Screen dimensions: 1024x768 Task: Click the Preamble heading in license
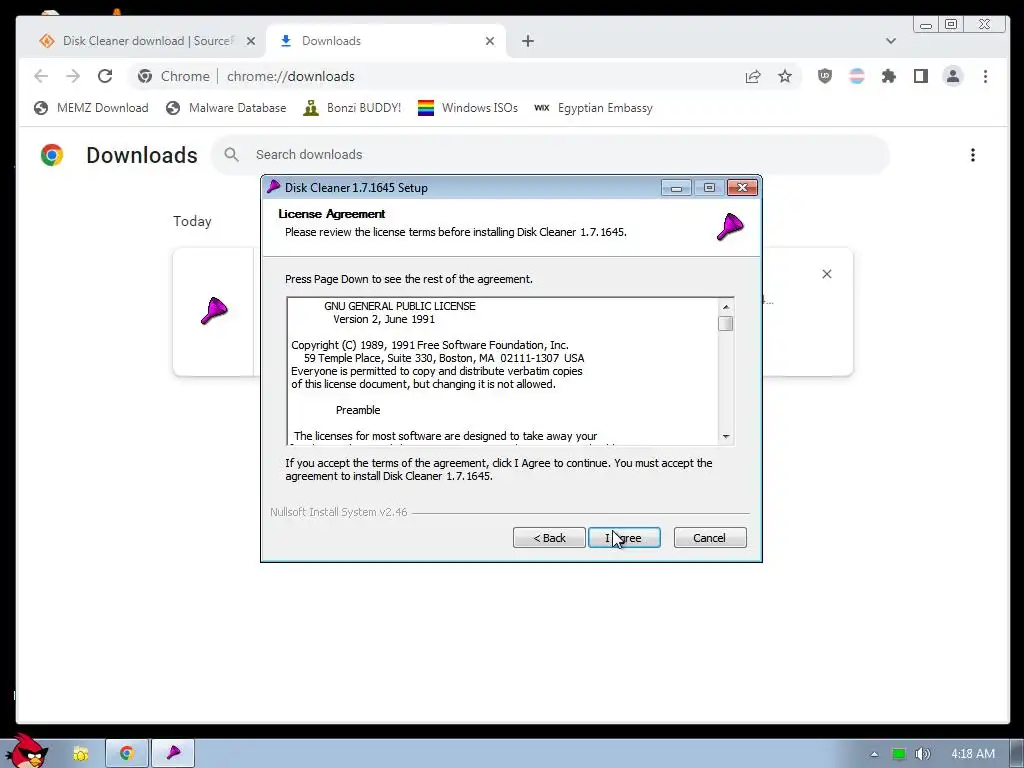358,410
